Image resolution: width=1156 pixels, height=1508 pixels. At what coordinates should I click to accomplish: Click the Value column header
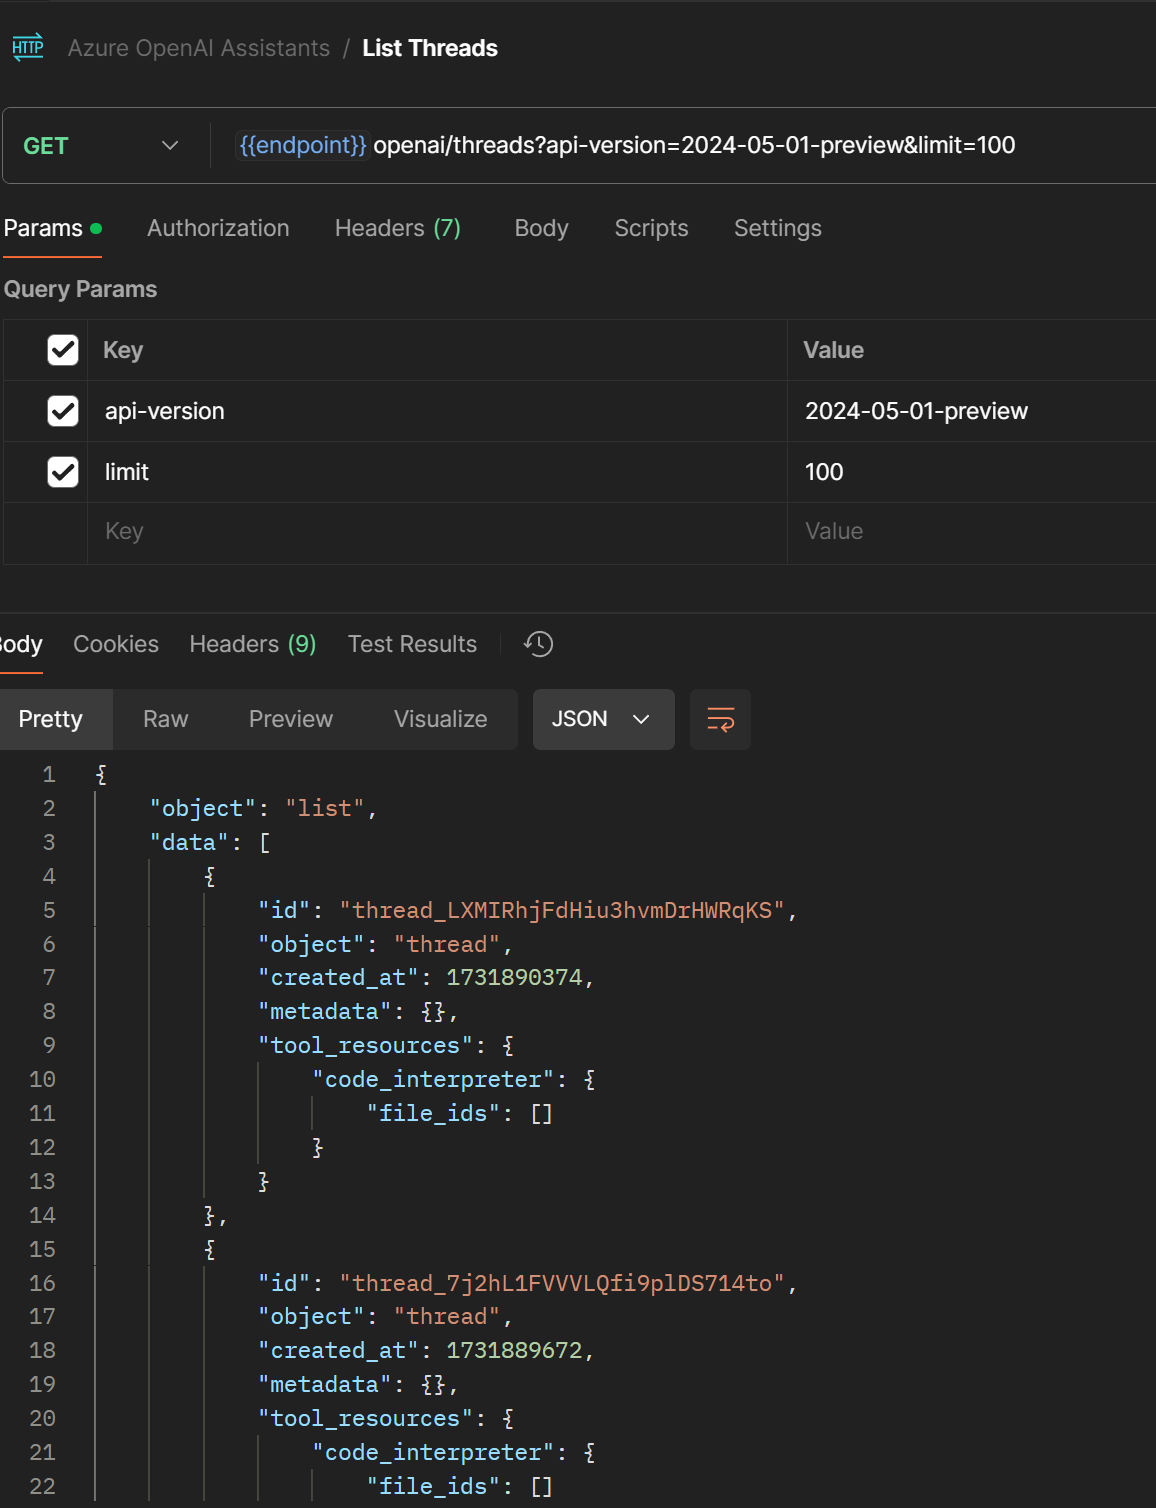coord(833,350)
